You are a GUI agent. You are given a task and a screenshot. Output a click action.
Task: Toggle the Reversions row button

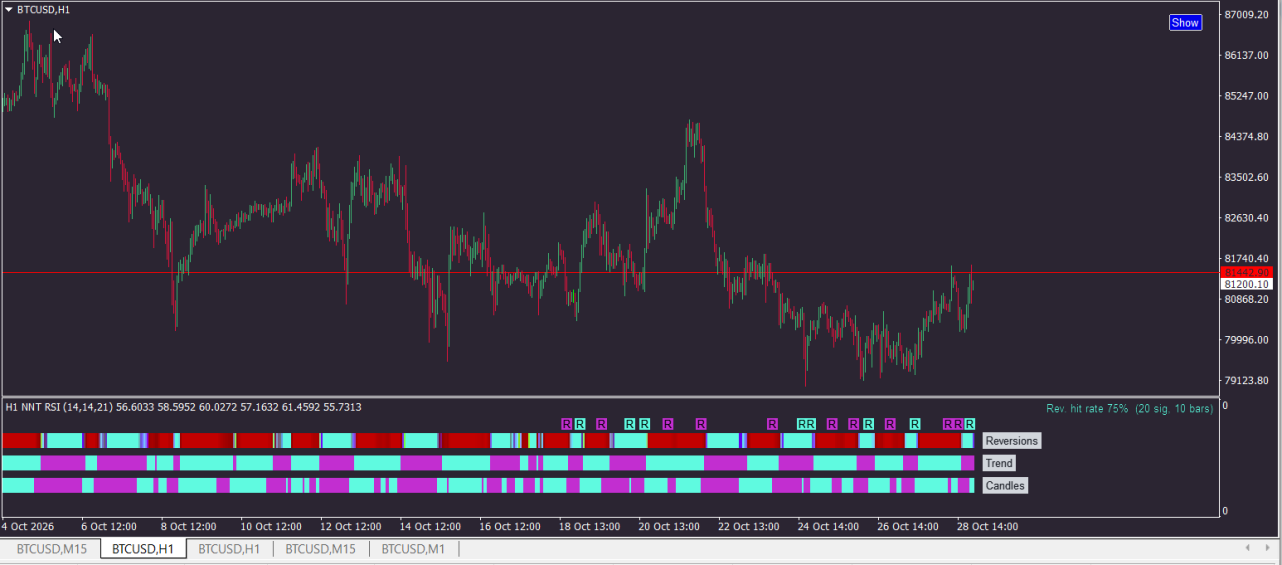coord(1012,441)
